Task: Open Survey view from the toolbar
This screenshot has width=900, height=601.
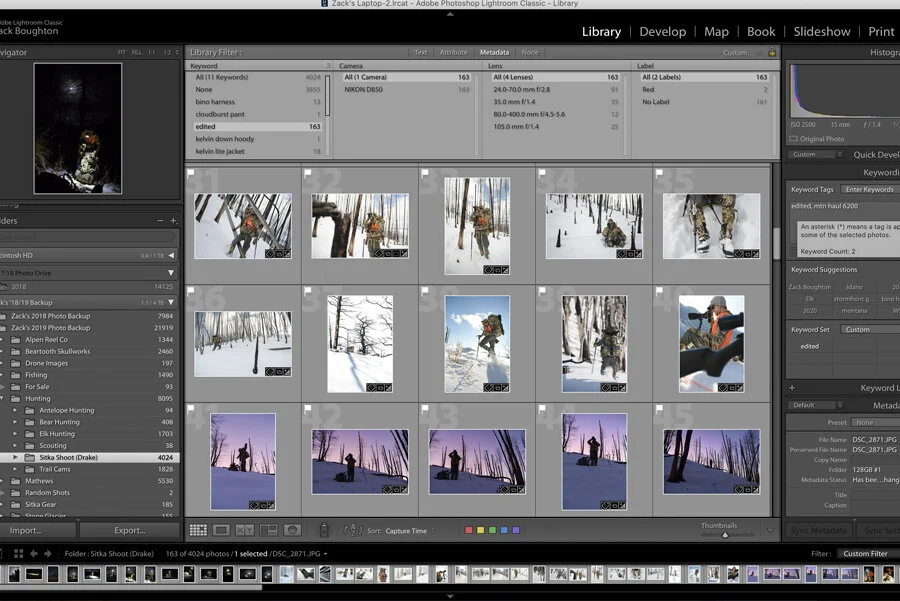Action: 269,530
